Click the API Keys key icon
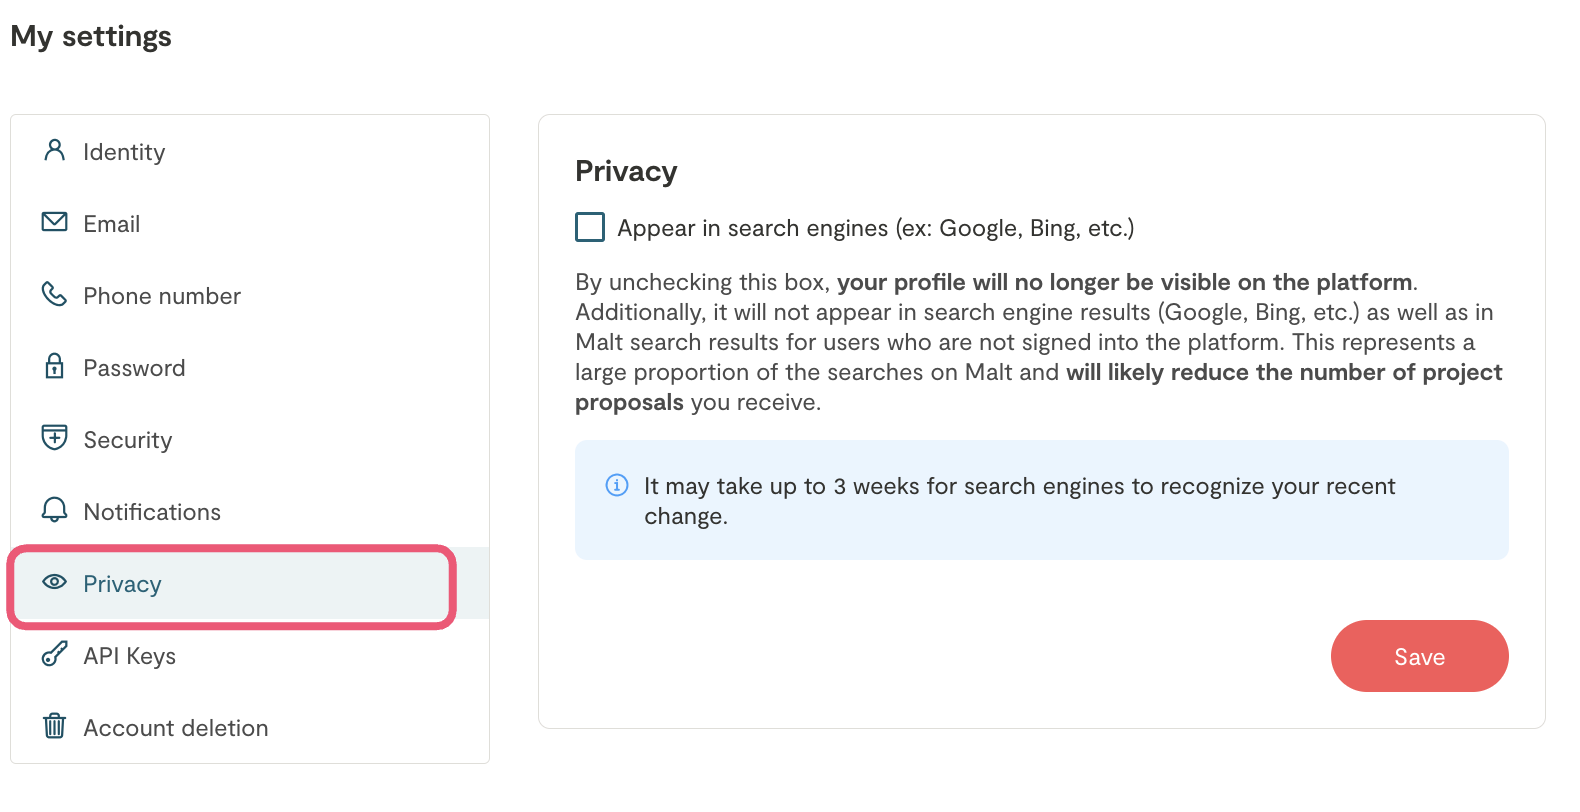This screenshot has width=1580, height=812. (x=55, y=654)
